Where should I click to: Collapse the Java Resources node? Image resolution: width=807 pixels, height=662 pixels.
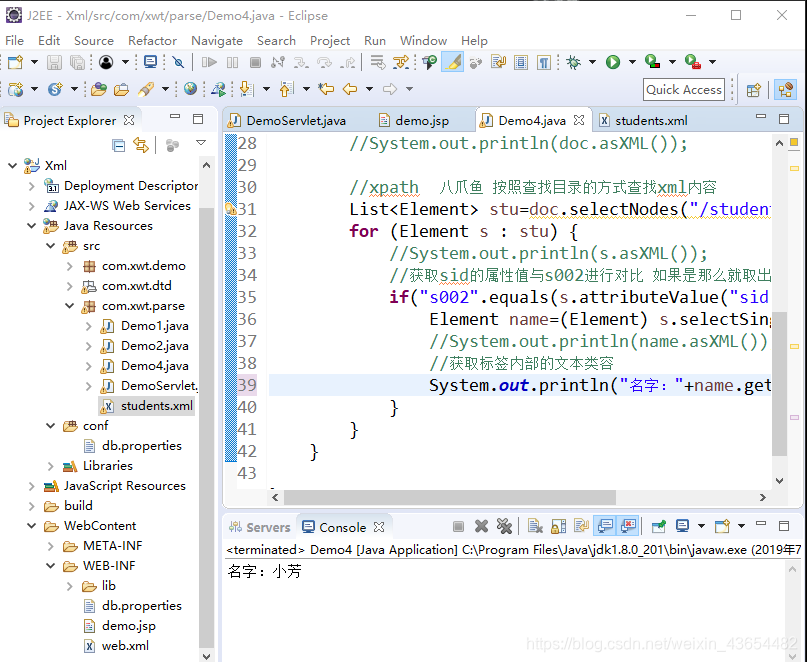(x=31, y=226)
